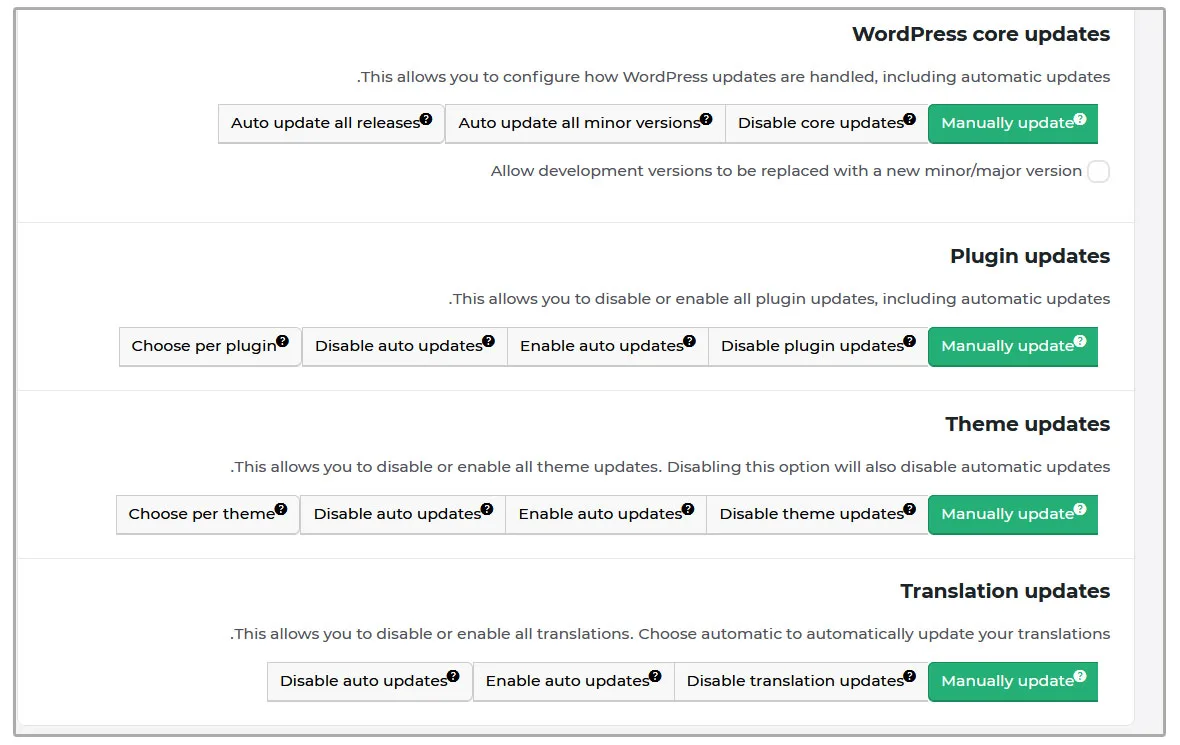Click the WordPress core updates heading
Image resolution: width=1180 pixels, height=745 pixels.
coord(981,35)
